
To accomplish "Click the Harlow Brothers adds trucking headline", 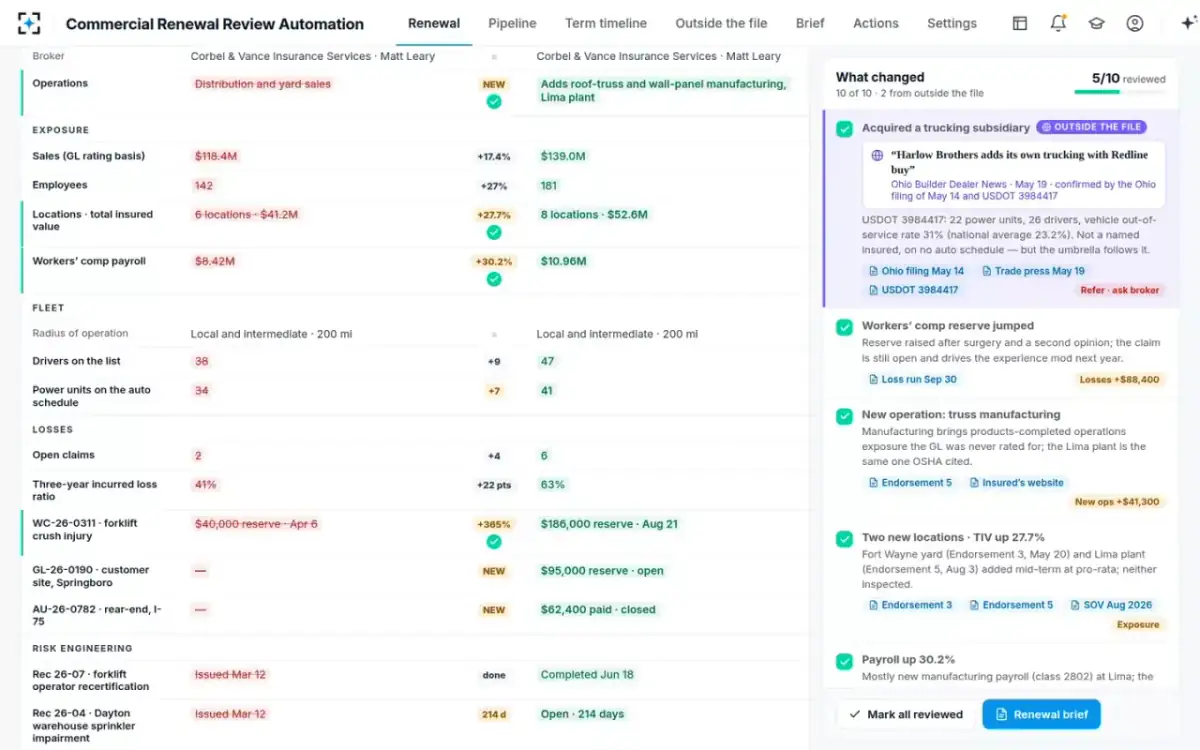I will [x=1019, y=162].
